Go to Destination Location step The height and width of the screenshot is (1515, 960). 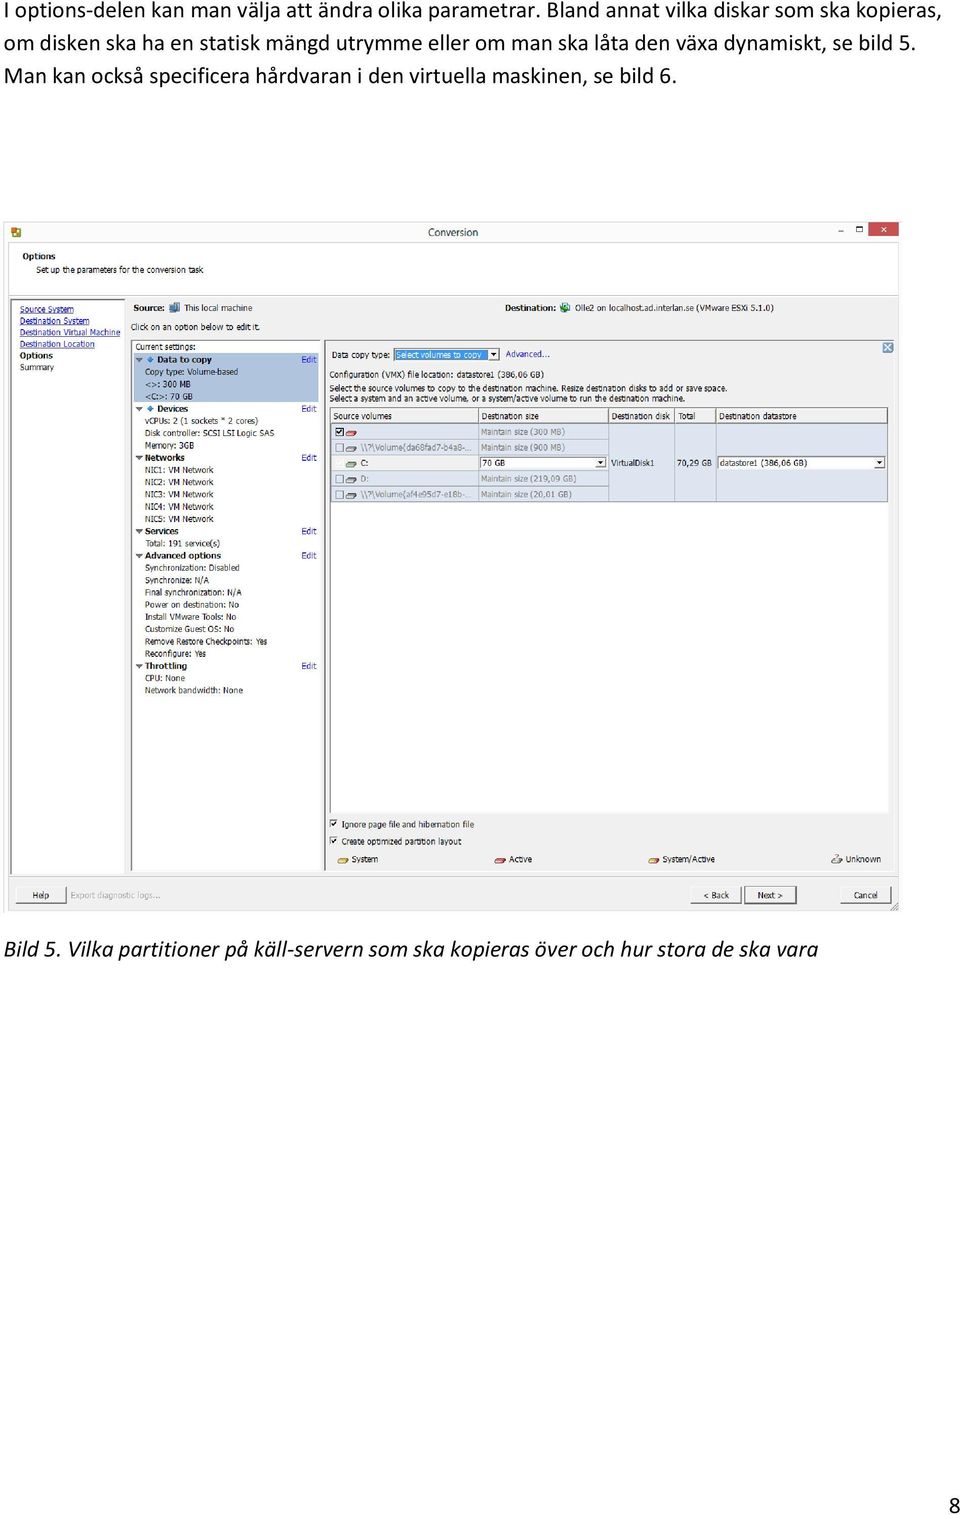[57, 344]
